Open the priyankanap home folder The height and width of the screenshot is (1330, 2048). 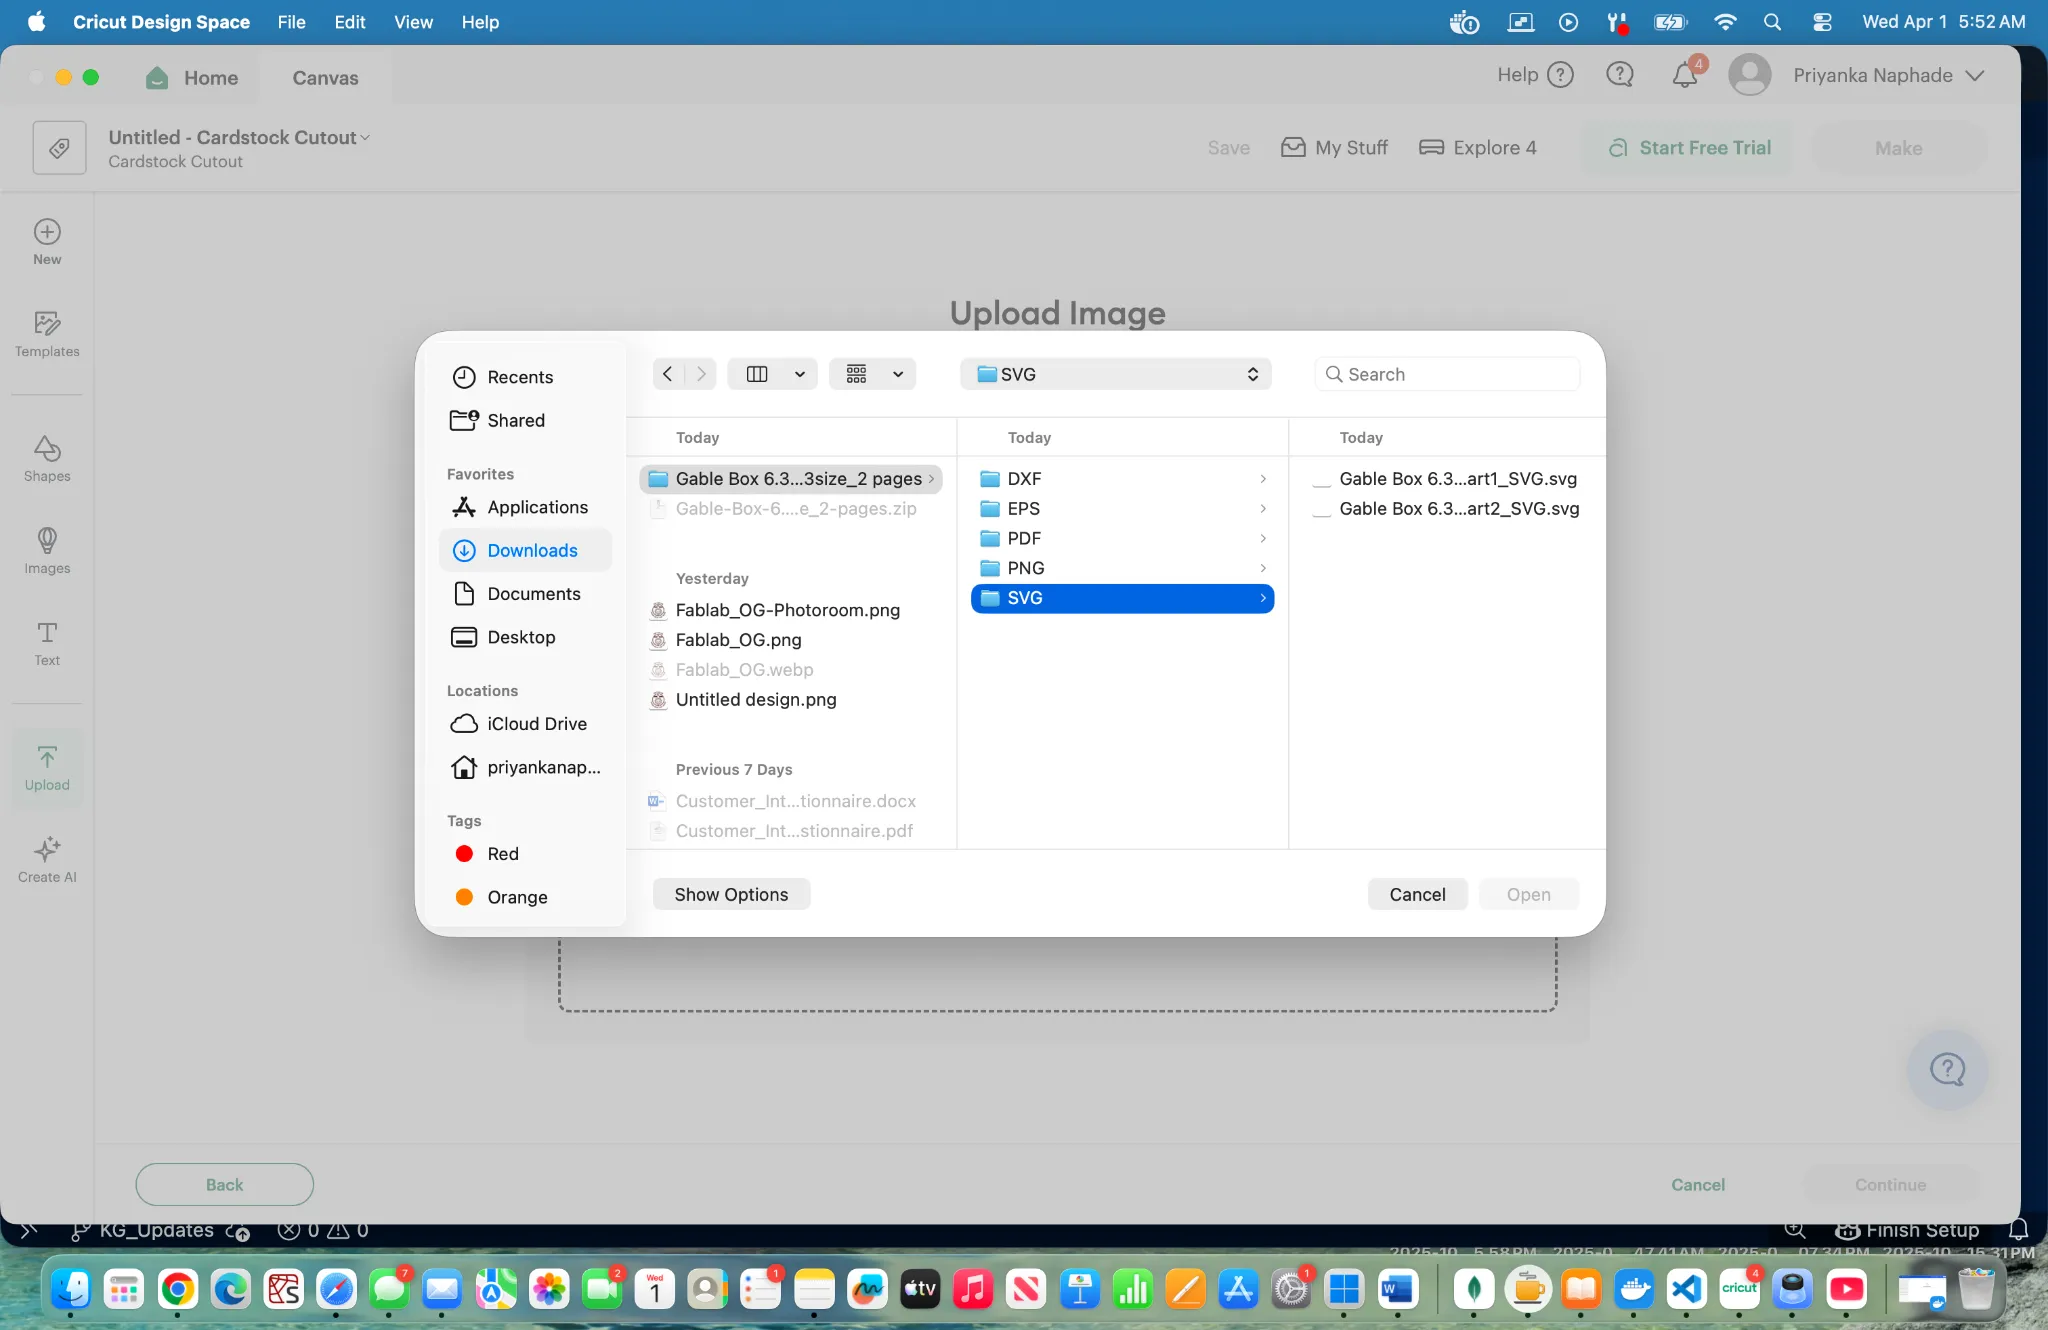[524, 767]
